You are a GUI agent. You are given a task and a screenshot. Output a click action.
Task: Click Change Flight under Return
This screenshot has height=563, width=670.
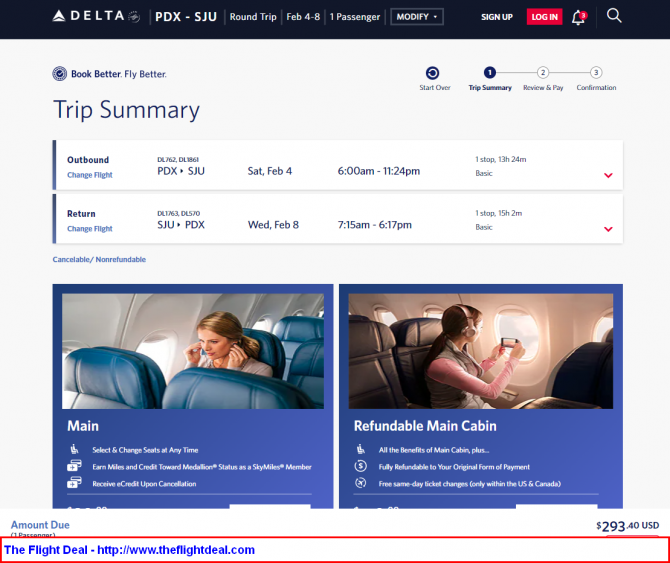coord(90,229)
